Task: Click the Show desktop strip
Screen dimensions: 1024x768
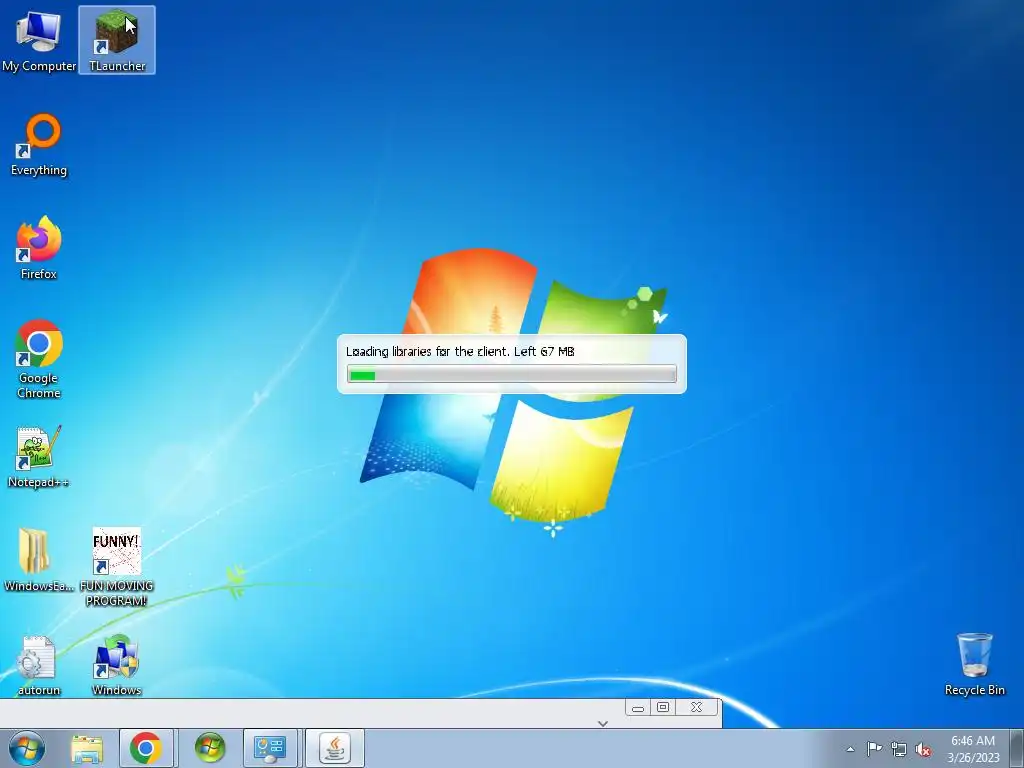Action: click(x=1019, y=748)
